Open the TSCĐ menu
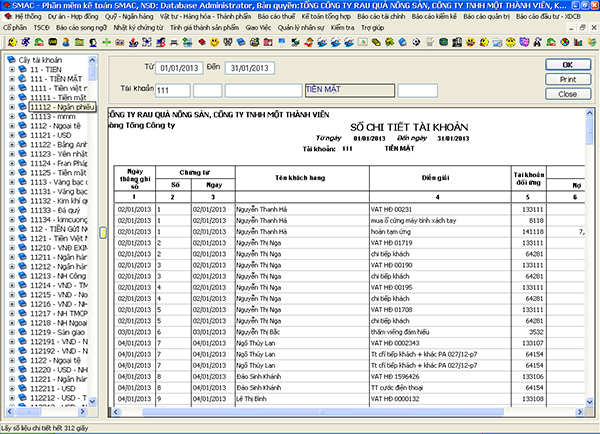This screenshot has width=600, height=434. [41, 28]
